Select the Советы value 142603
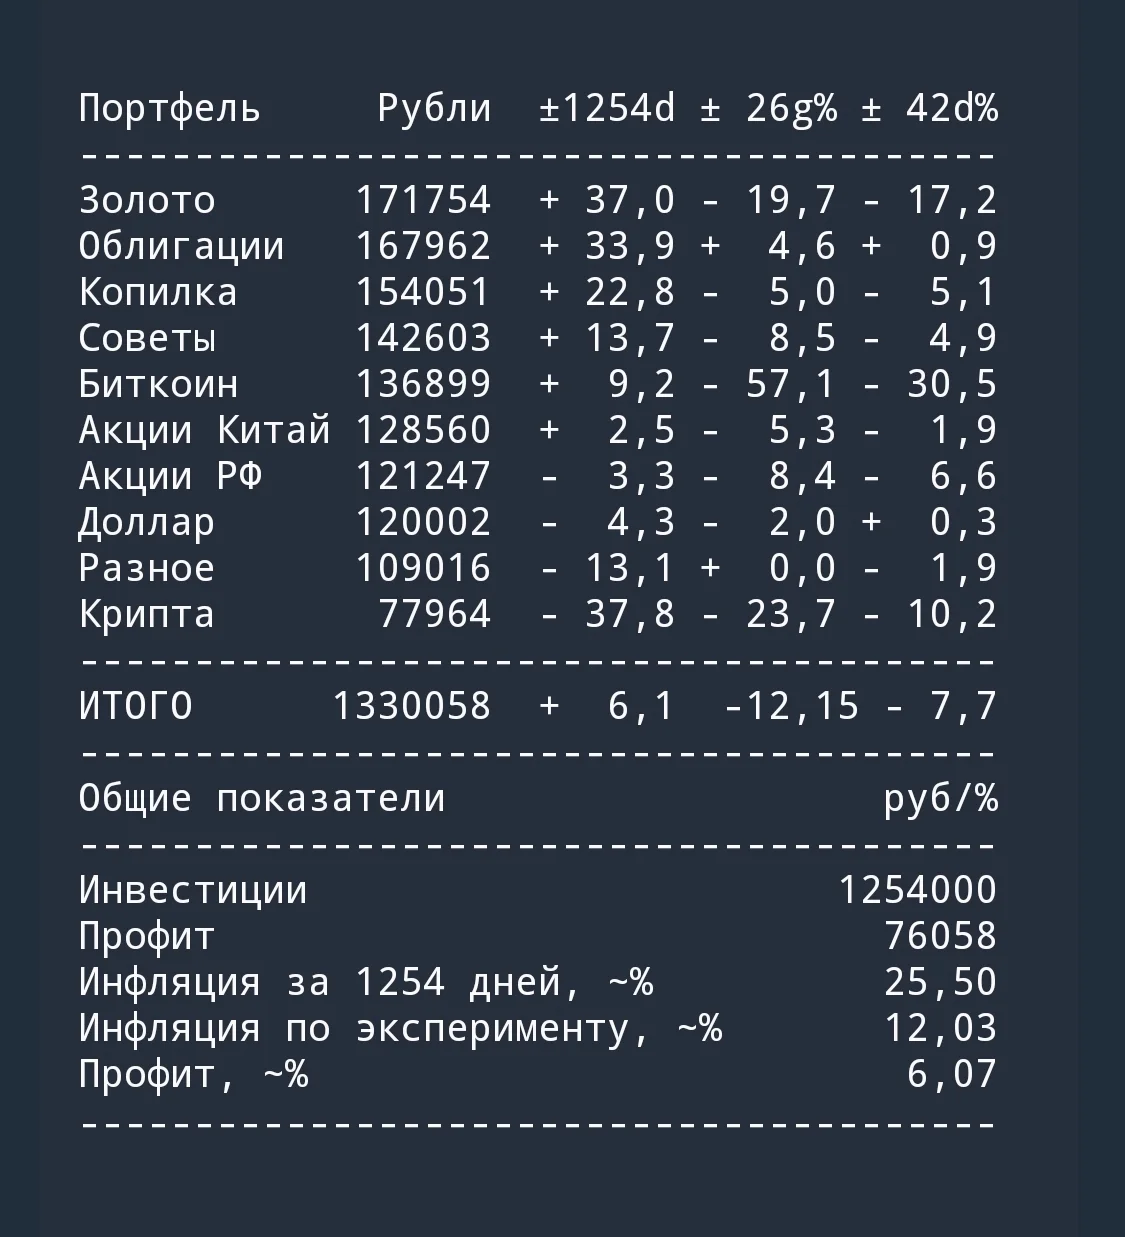1125x1237 pixels. pos(424,338)
